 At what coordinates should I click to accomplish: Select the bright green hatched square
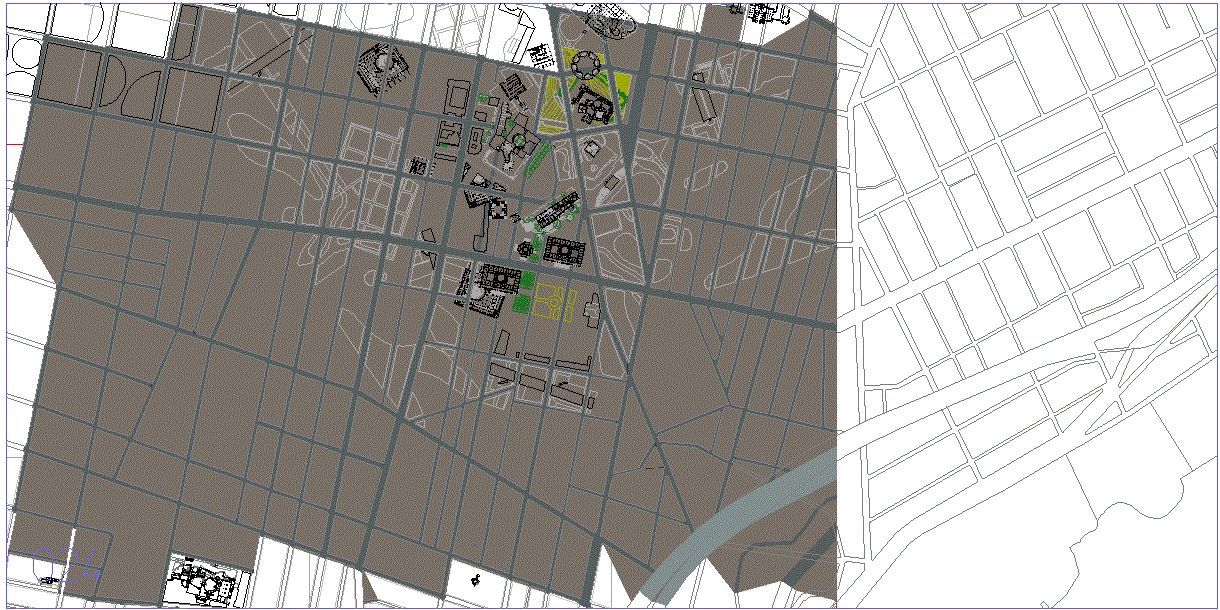pos(523,299)
